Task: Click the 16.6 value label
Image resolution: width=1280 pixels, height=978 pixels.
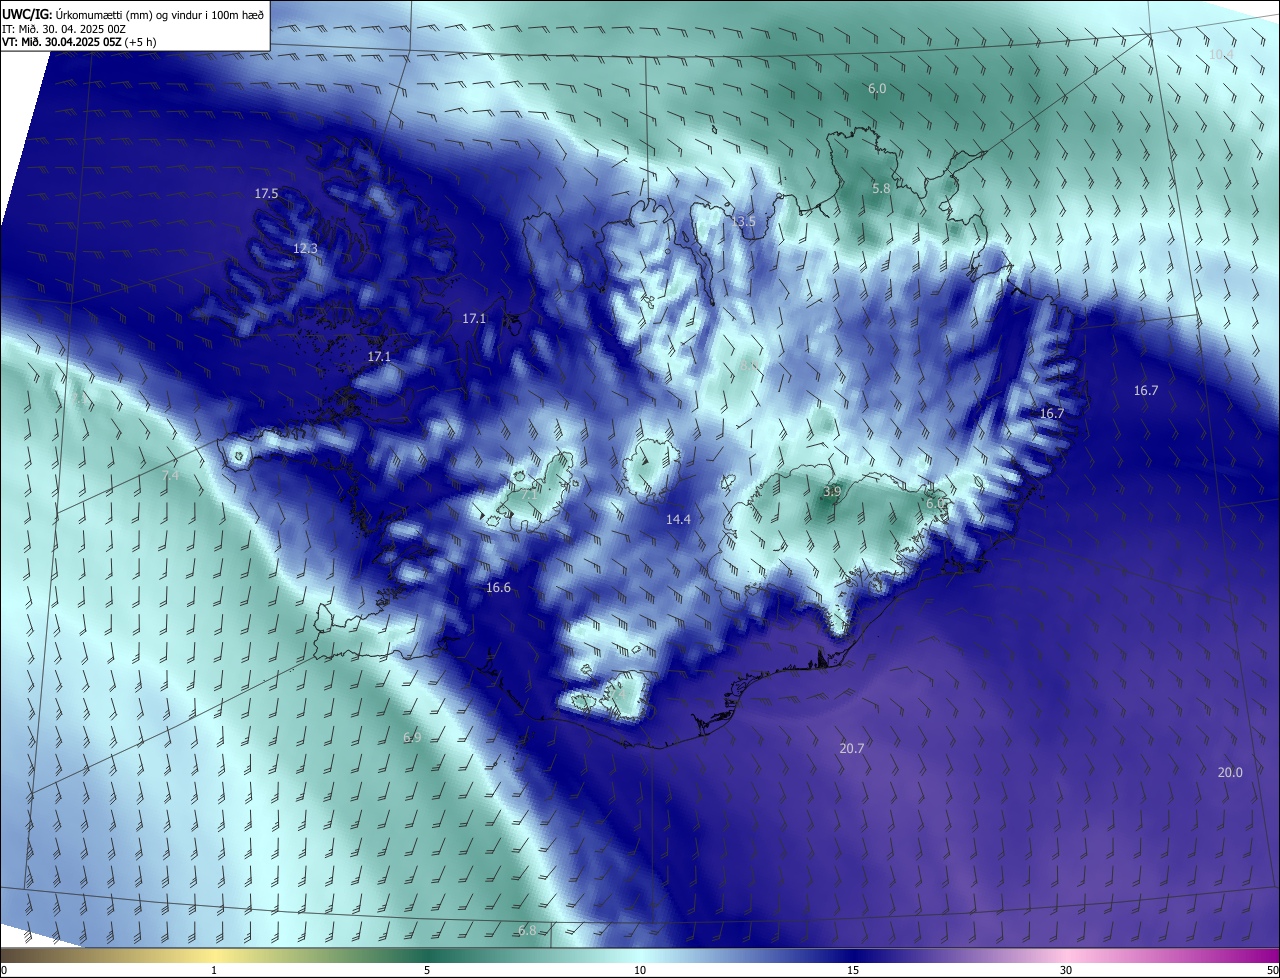Action: coord(498,588)
